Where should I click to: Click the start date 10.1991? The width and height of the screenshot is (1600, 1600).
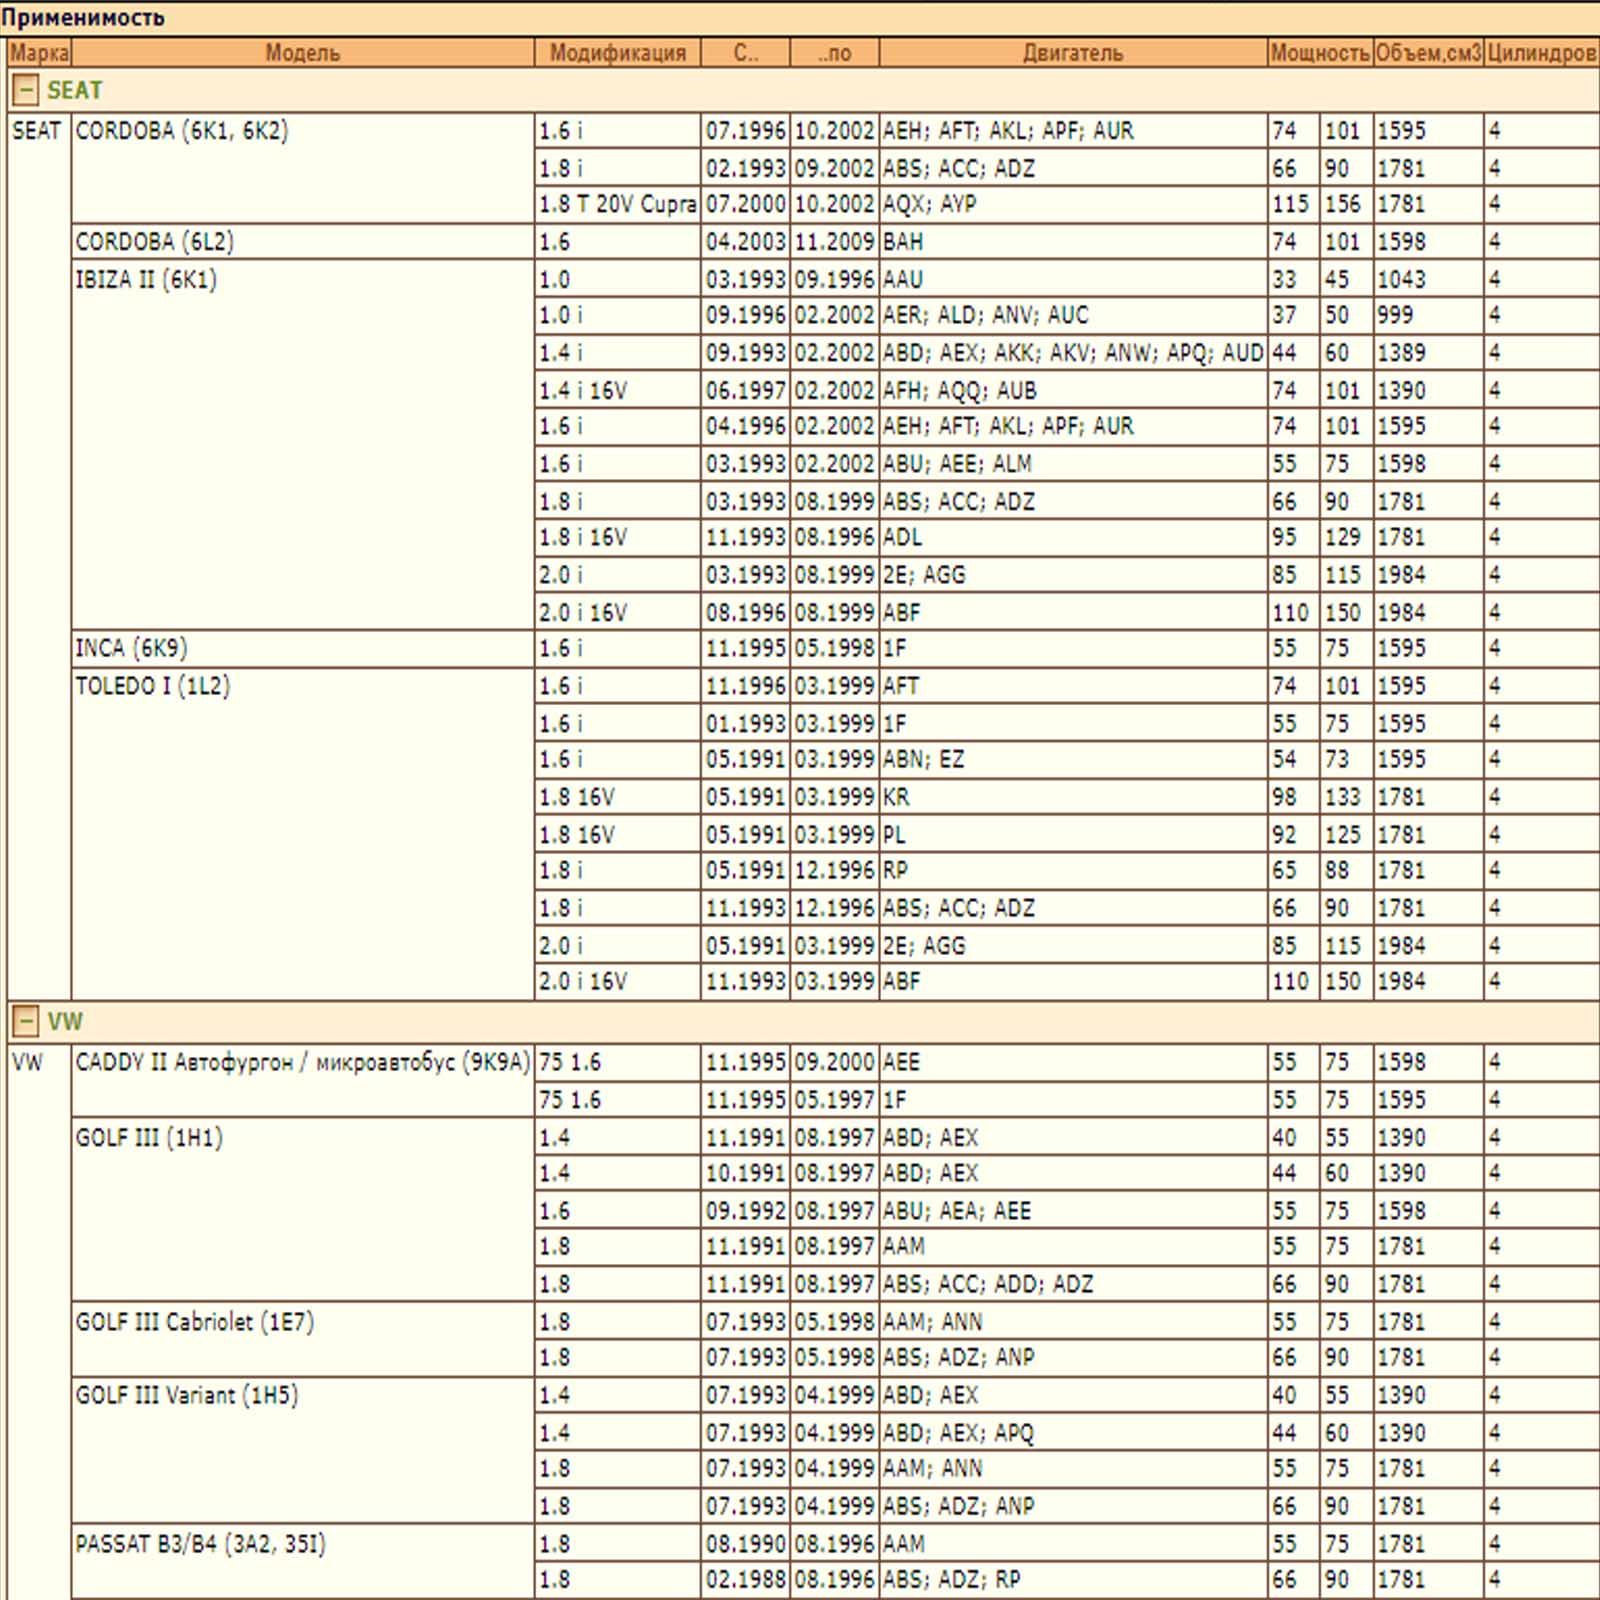[746, 1172]
